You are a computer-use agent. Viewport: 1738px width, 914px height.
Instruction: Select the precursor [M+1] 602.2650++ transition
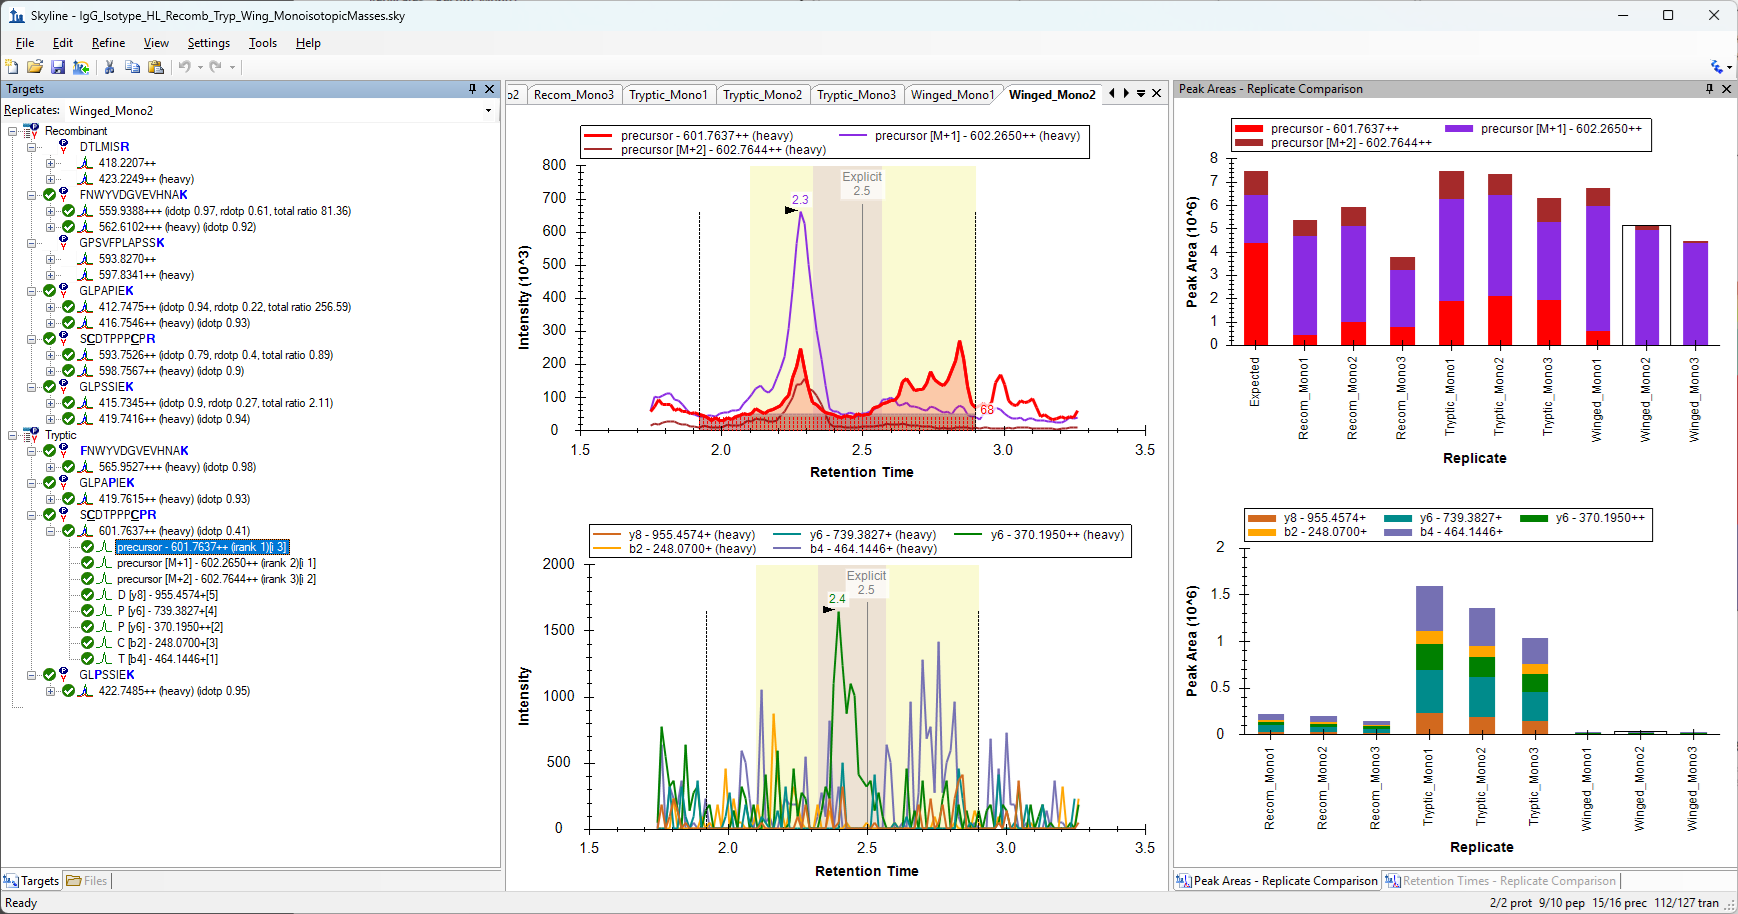[216, 563]
